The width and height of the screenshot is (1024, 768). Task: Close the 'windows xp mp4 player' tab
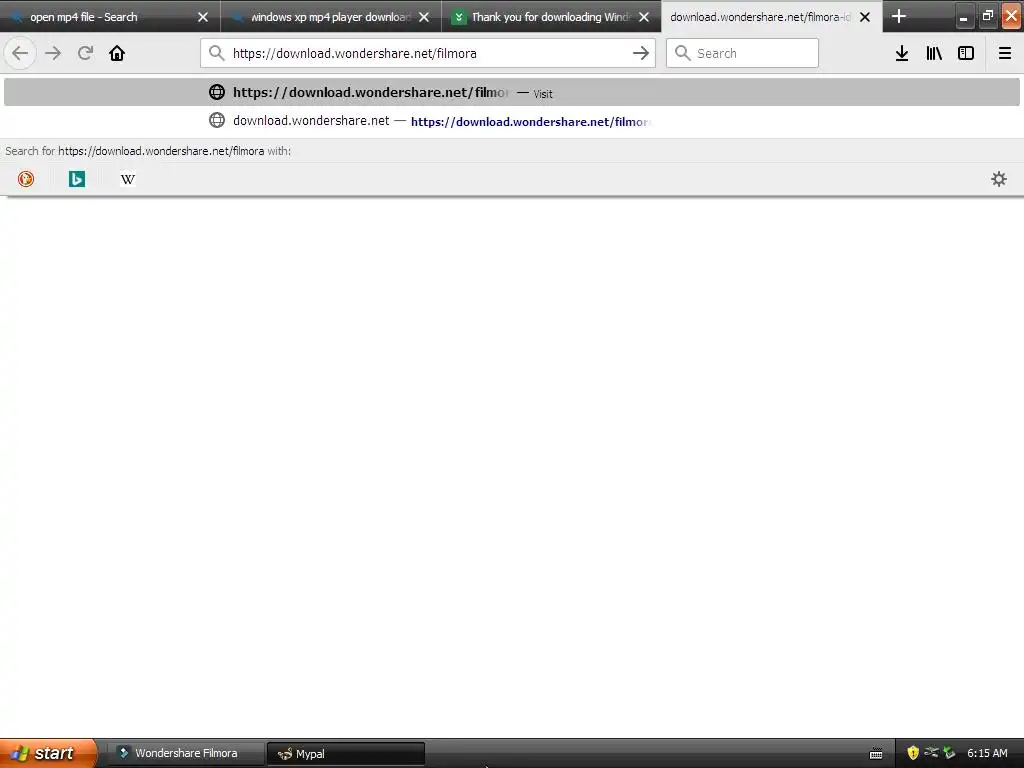[x=424, y=17]
